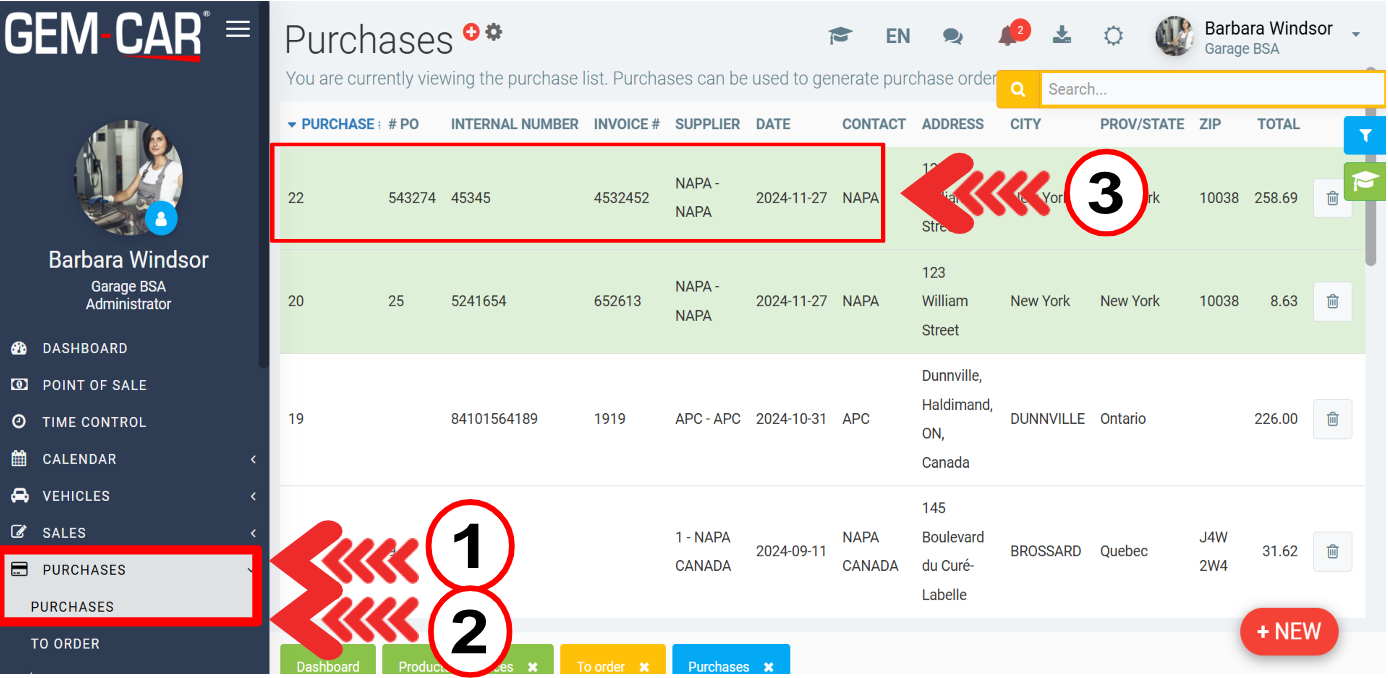Switch language using EN link

(898, 36)
